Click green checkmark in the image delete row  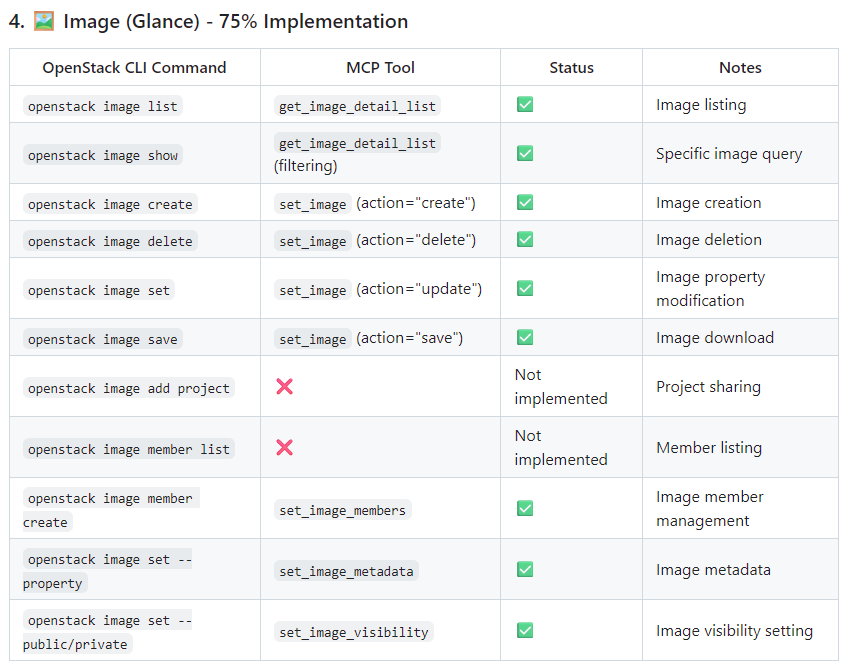(525, 239)
